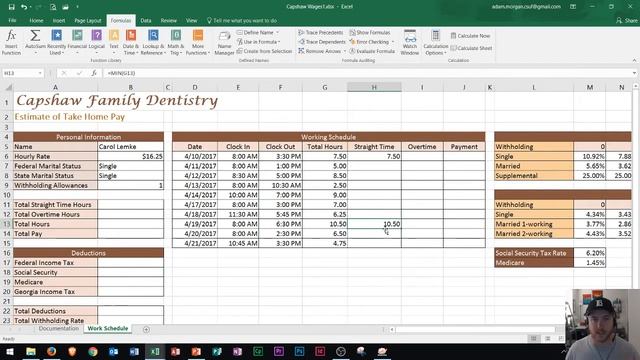The width and height of the screenshot is (640, 360).
Task: Switch to the Page Layout tab
Action: click(x=88, y=20)
